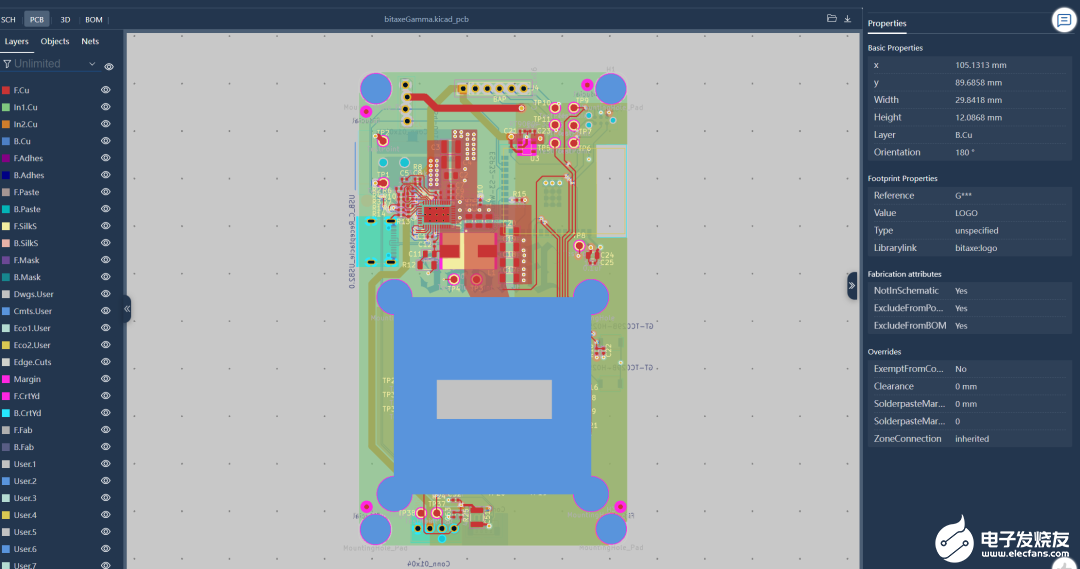Click the Value field LOGO
Image resolution: width=1080 pixels, height=569 pixels.
(966, 213)
